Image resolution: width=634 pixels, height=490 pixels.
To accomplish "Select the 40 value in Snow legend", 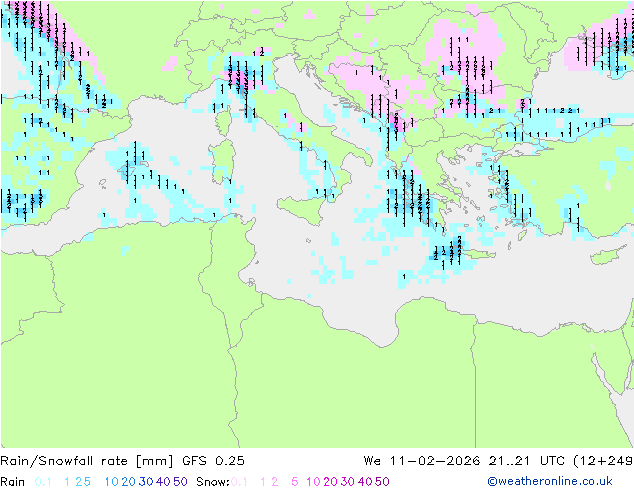I will [365, 482].
